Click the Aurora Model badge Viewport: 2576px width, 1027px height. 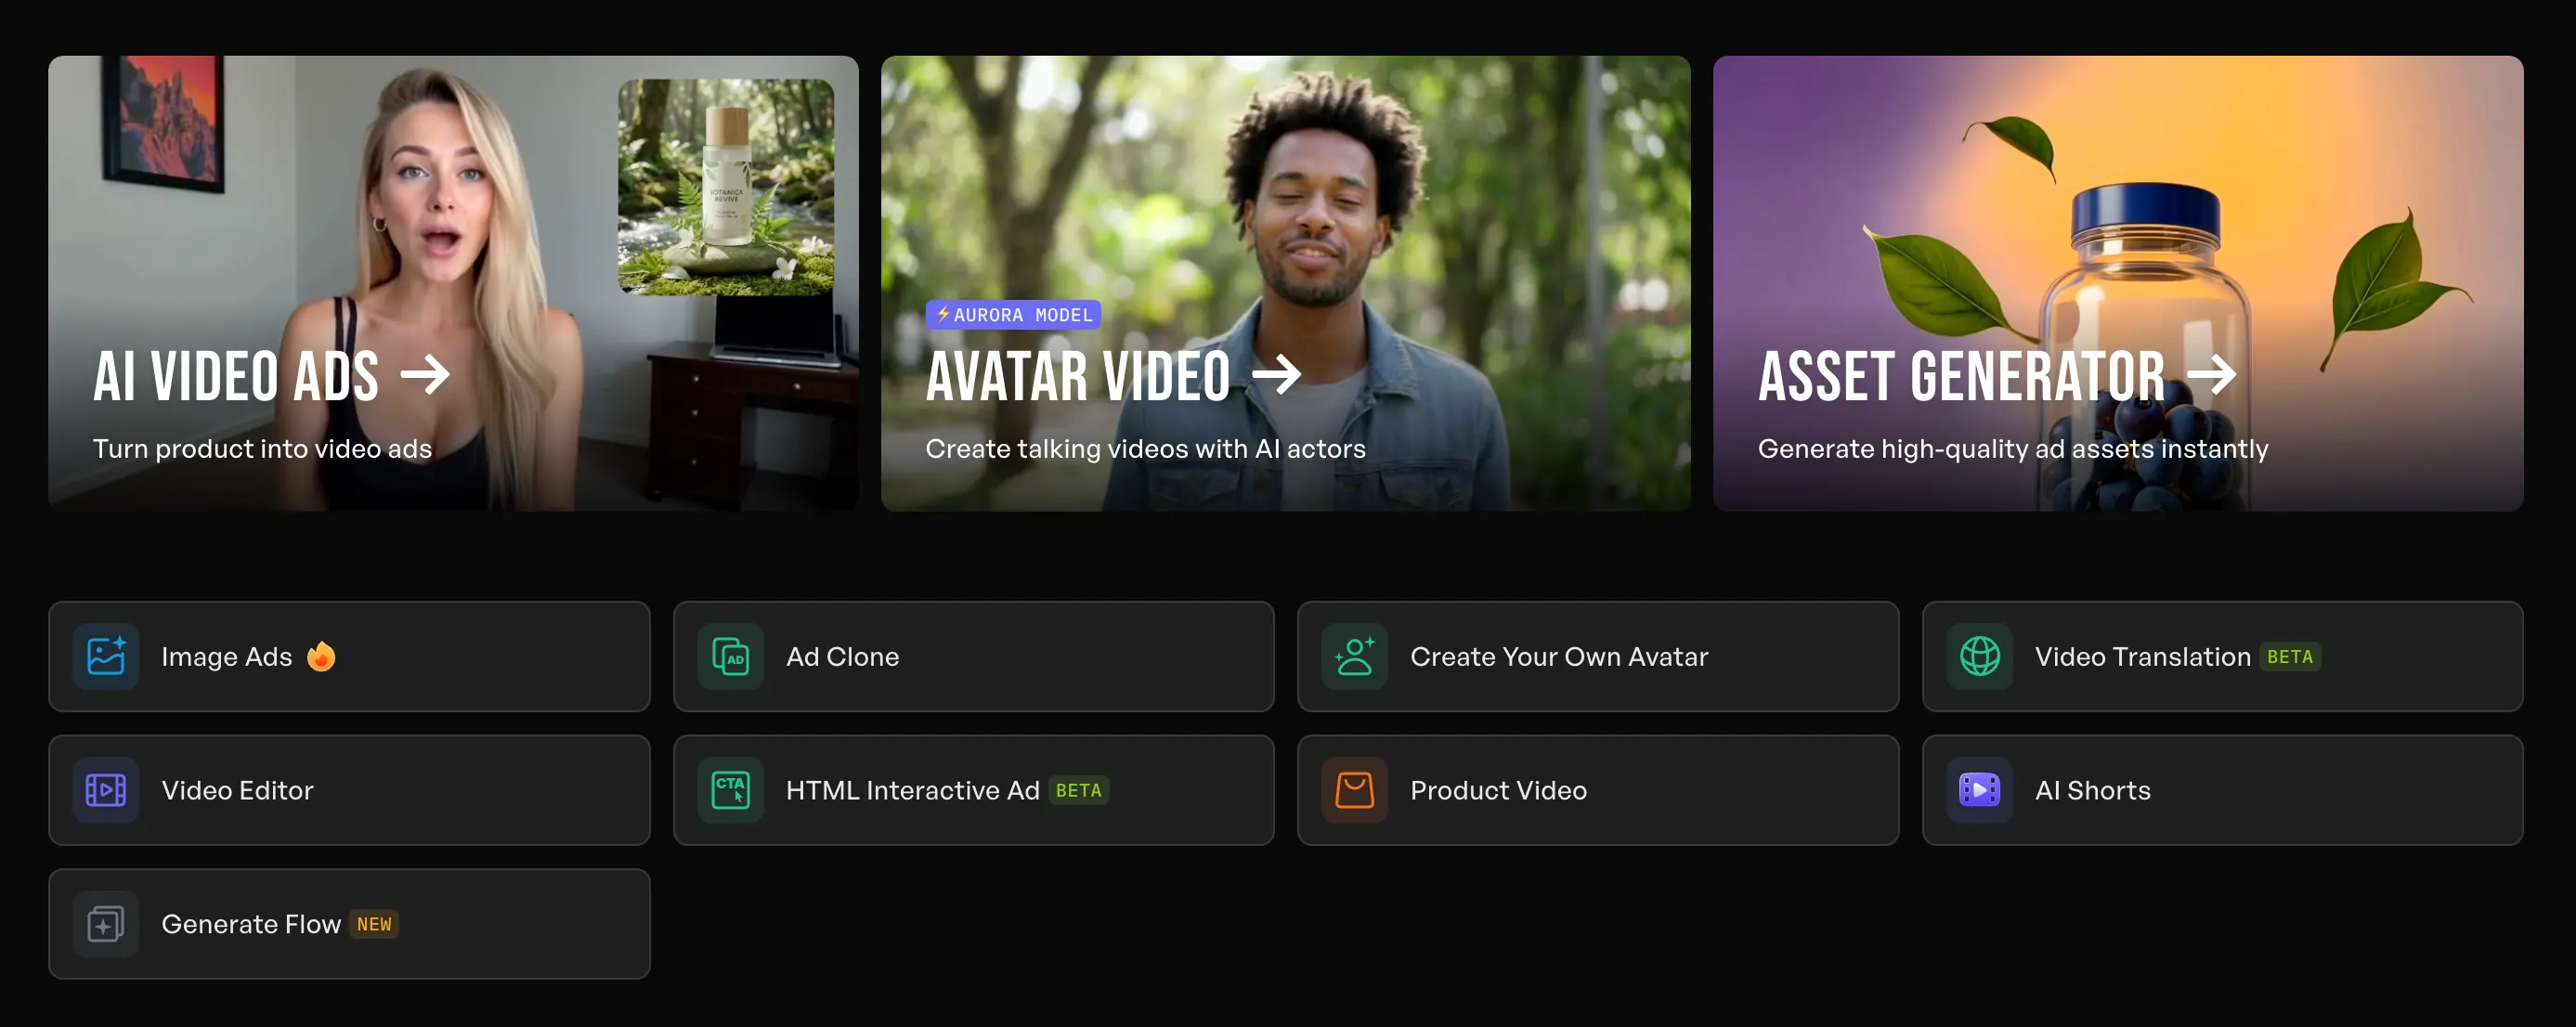tap(1013, 315)
